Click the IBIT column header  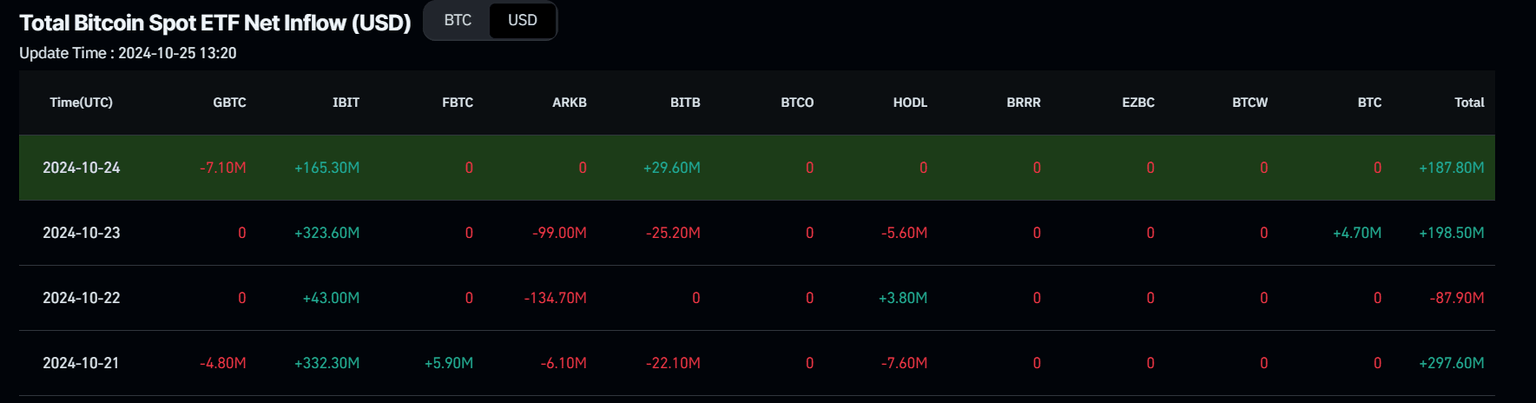tap(345, 102)
